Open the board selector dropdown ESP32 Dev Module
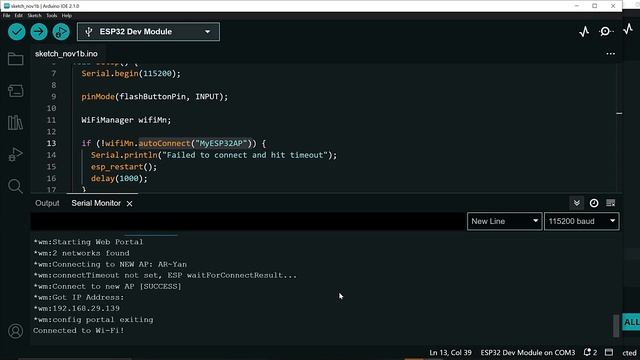640x360 pixels. pyautogui.click(x=148, y=32)
